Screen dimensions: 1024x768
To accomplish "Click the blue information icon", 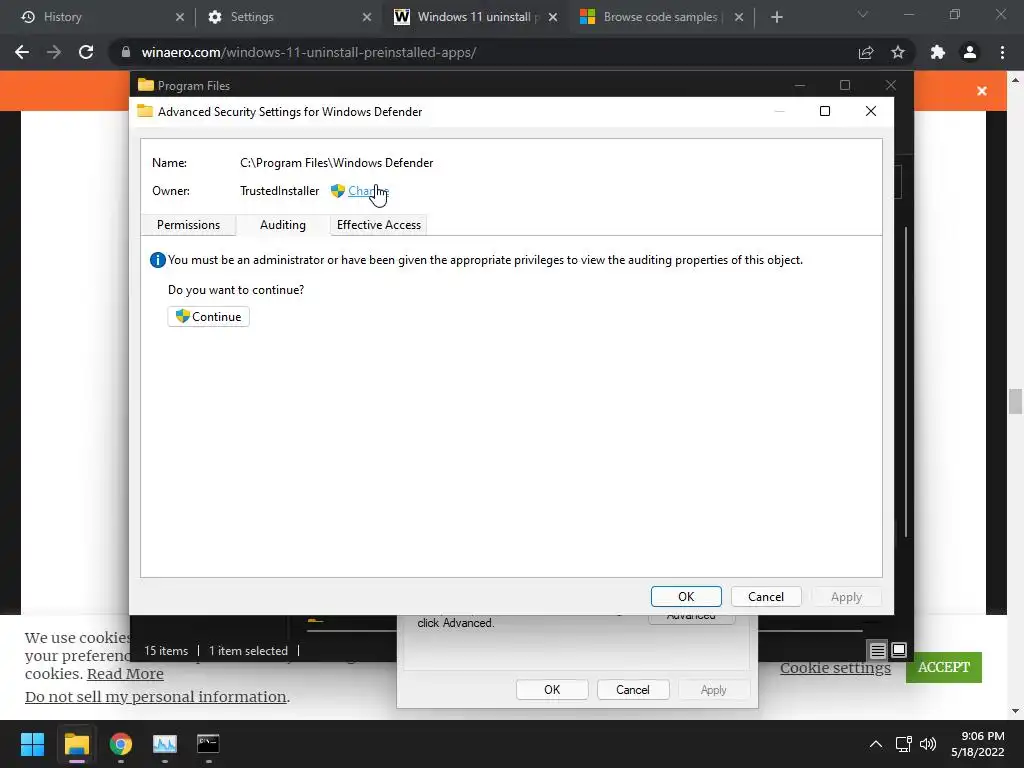I will coord(157,260).
